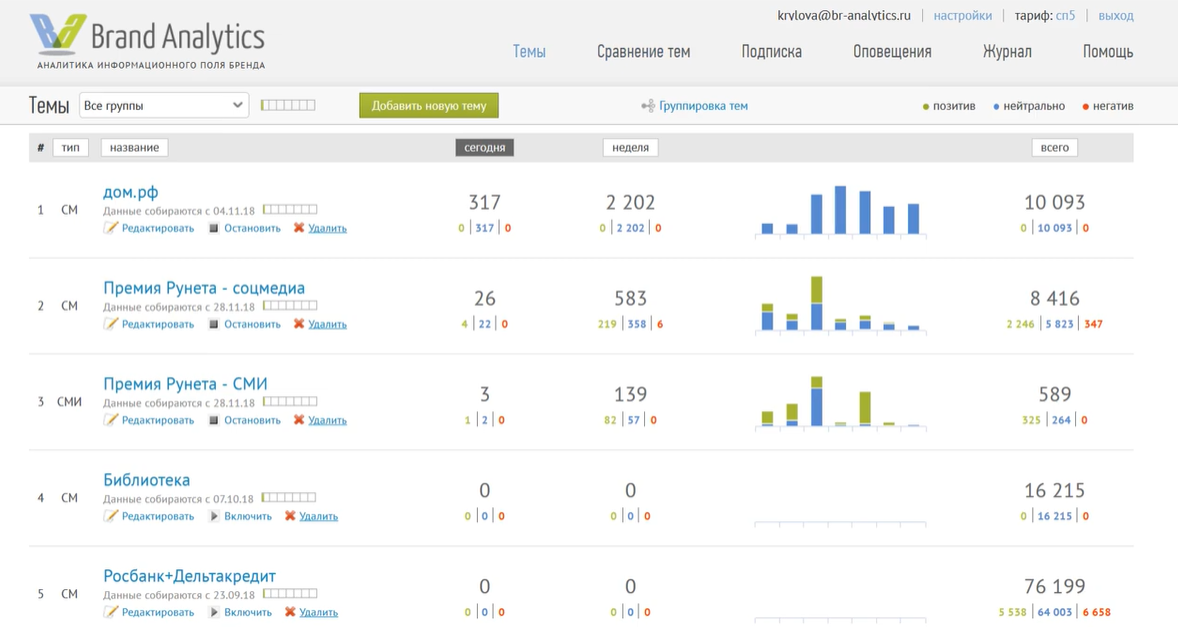Click the выход logout link
Image resolution: width=1178 pixels, height=627 pixels.
pos(1116,15)
